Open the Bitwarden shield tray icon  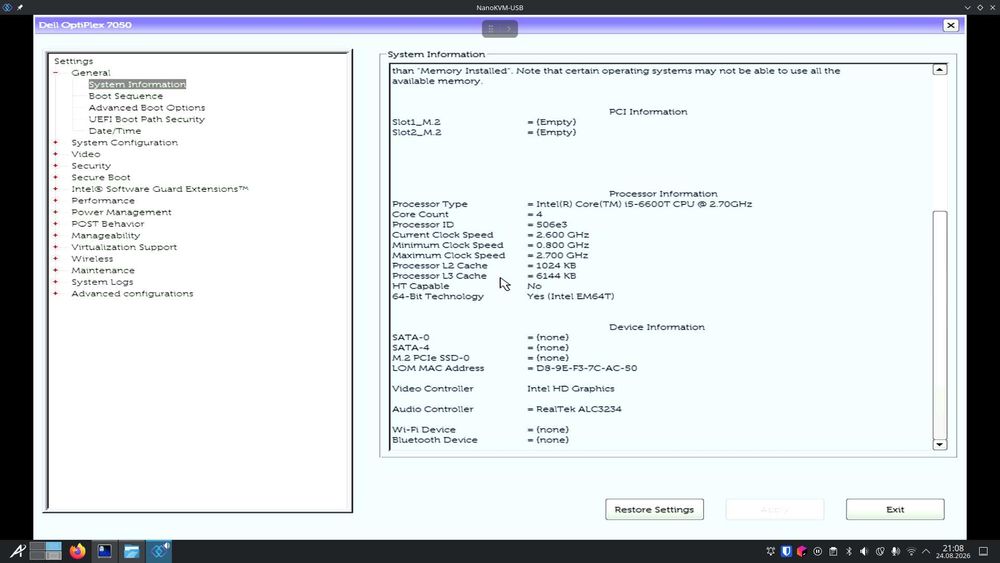(786, 552)
